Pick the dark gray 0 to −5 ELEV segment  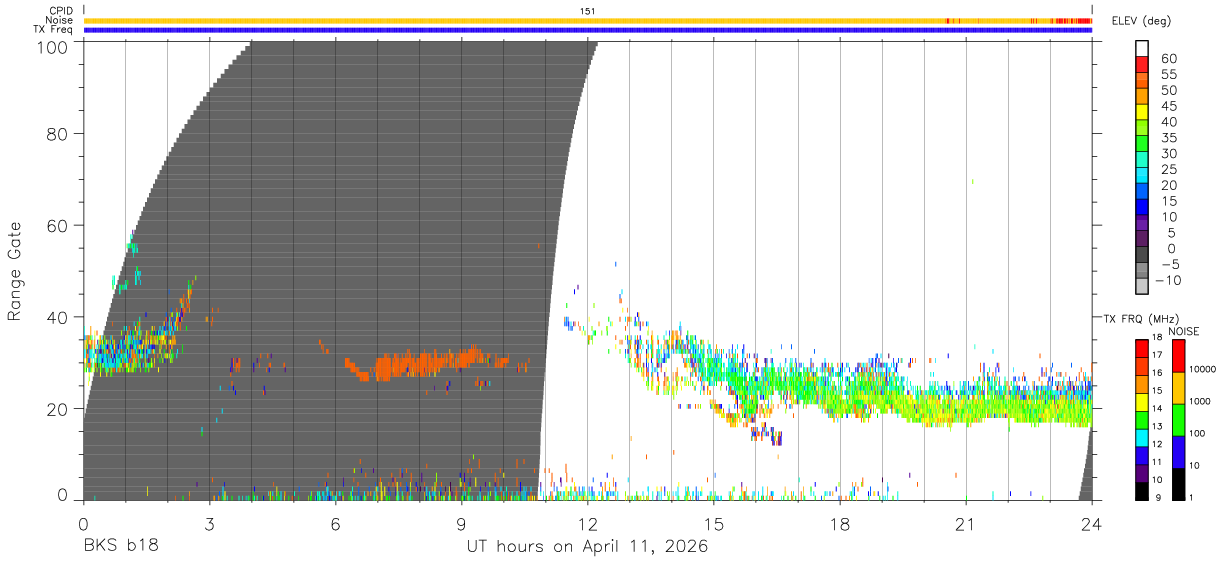(x=1143, y=256)
